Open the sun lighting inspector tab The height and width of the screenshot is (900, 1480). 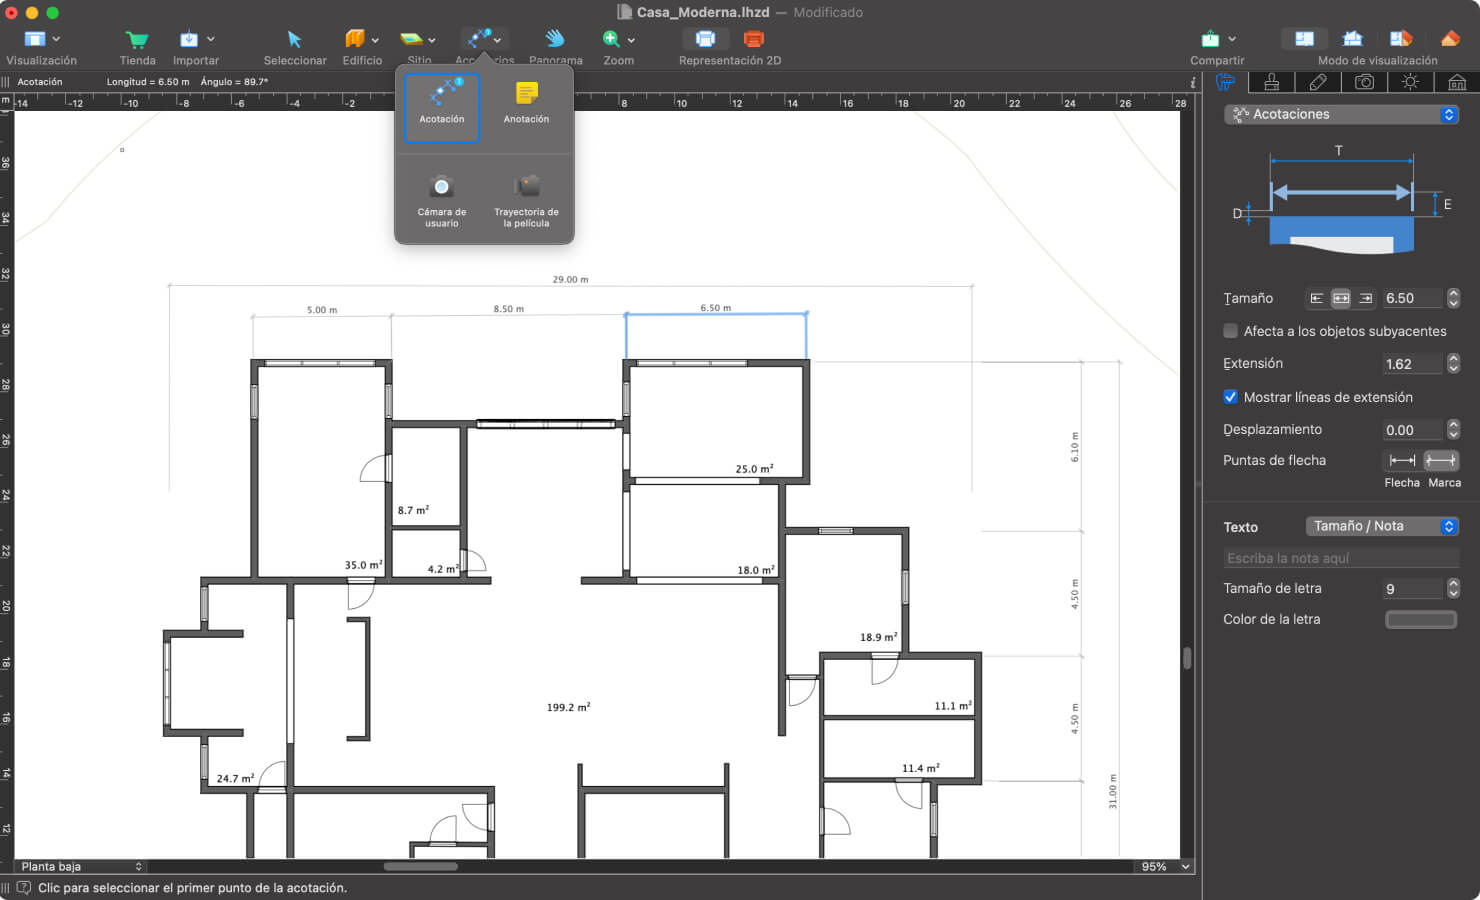coord(1410,82)
